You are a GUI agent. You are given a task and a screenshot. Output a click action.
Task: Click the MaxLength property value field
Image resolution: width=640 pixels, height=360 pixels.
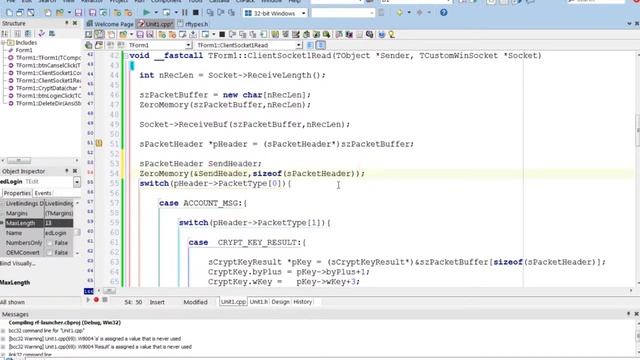pos(59,223)
